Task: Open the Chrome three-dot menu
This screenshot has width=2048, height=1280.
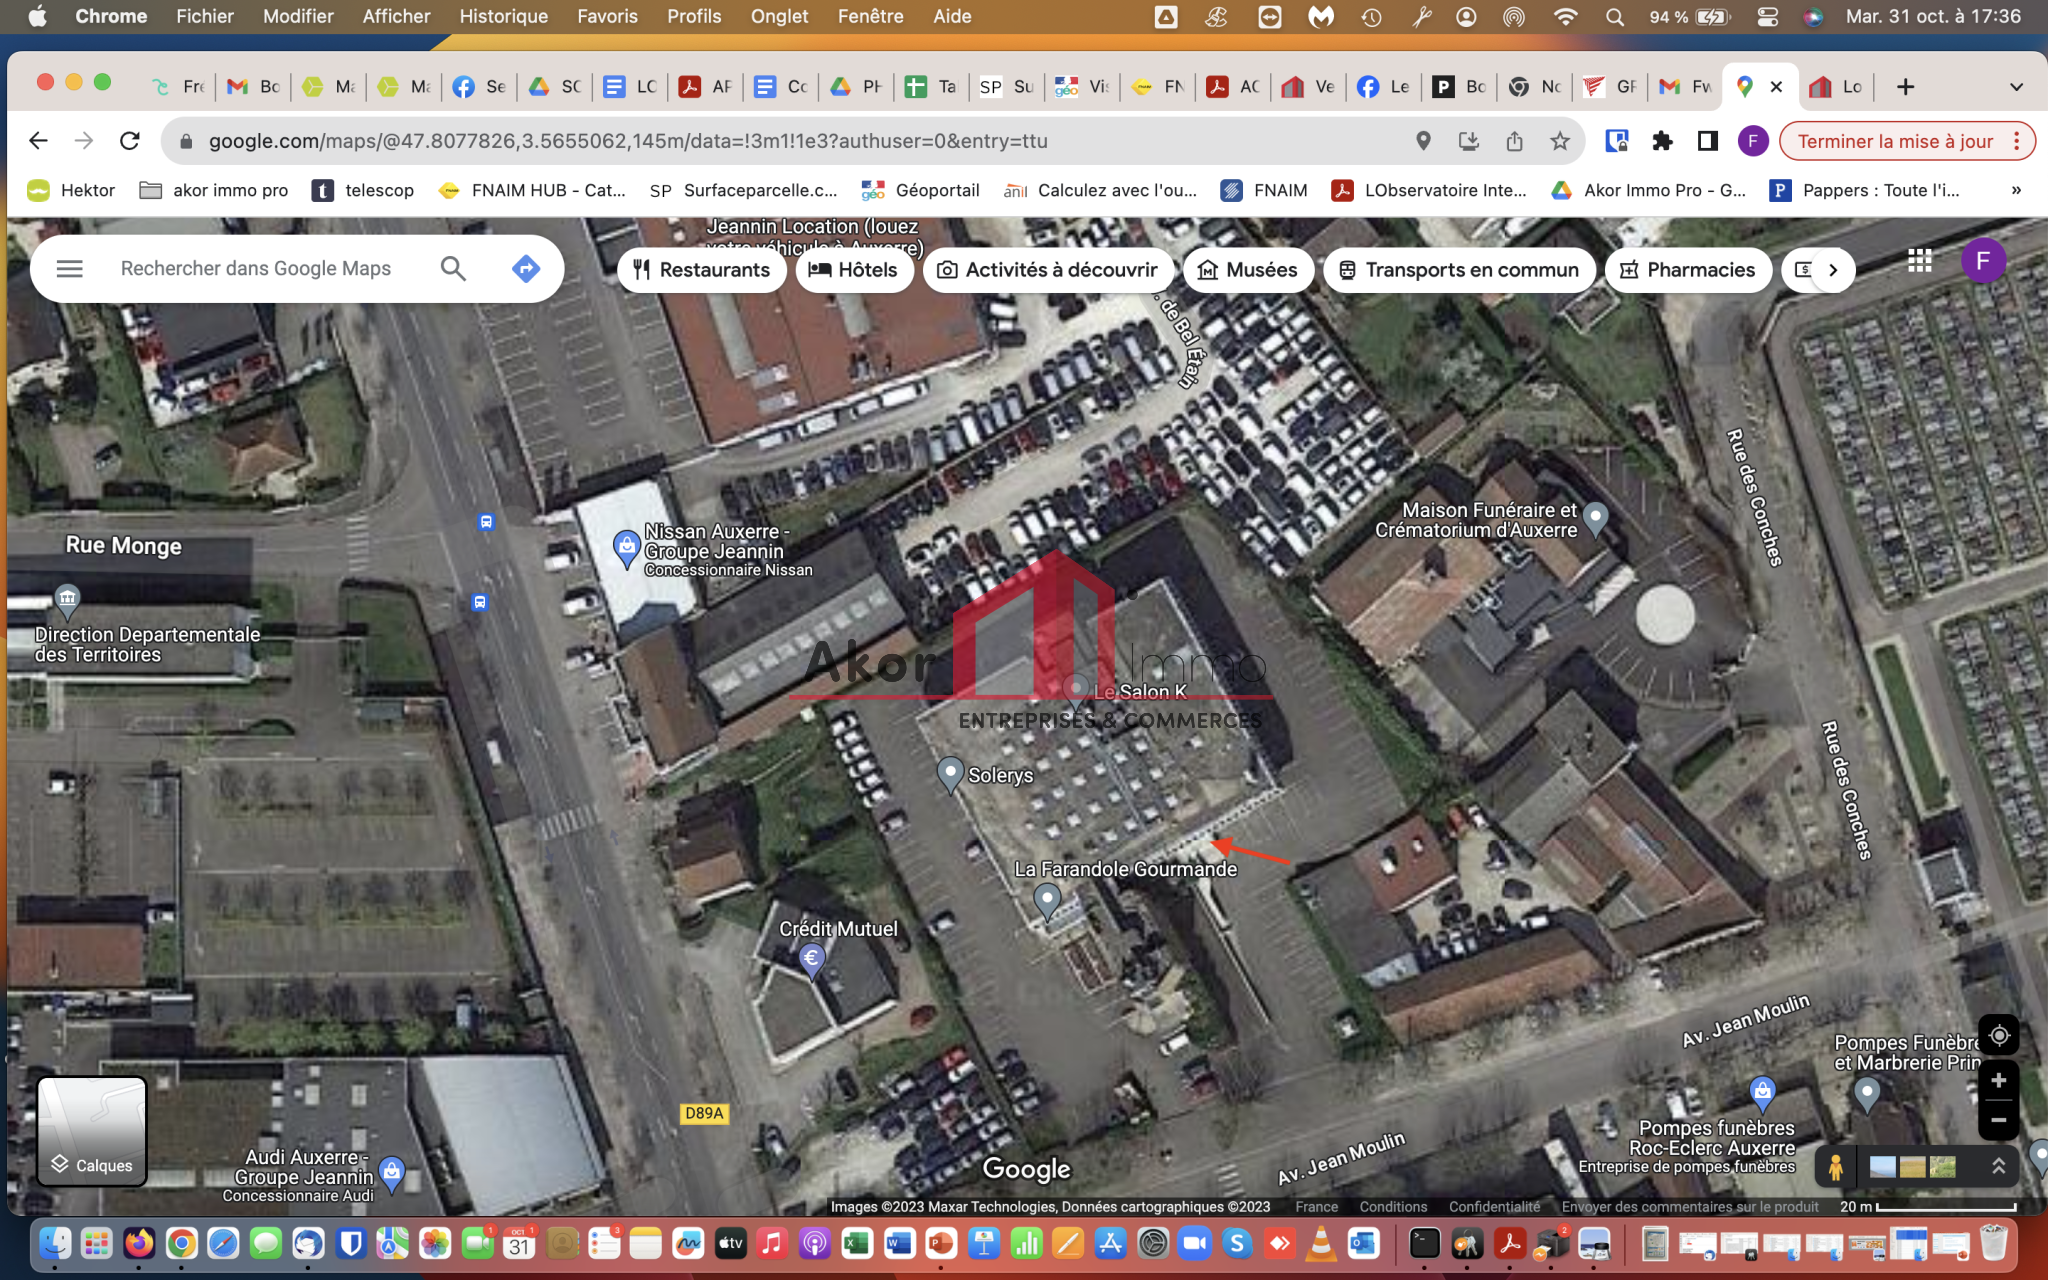Action: (x=2017, y=141)
